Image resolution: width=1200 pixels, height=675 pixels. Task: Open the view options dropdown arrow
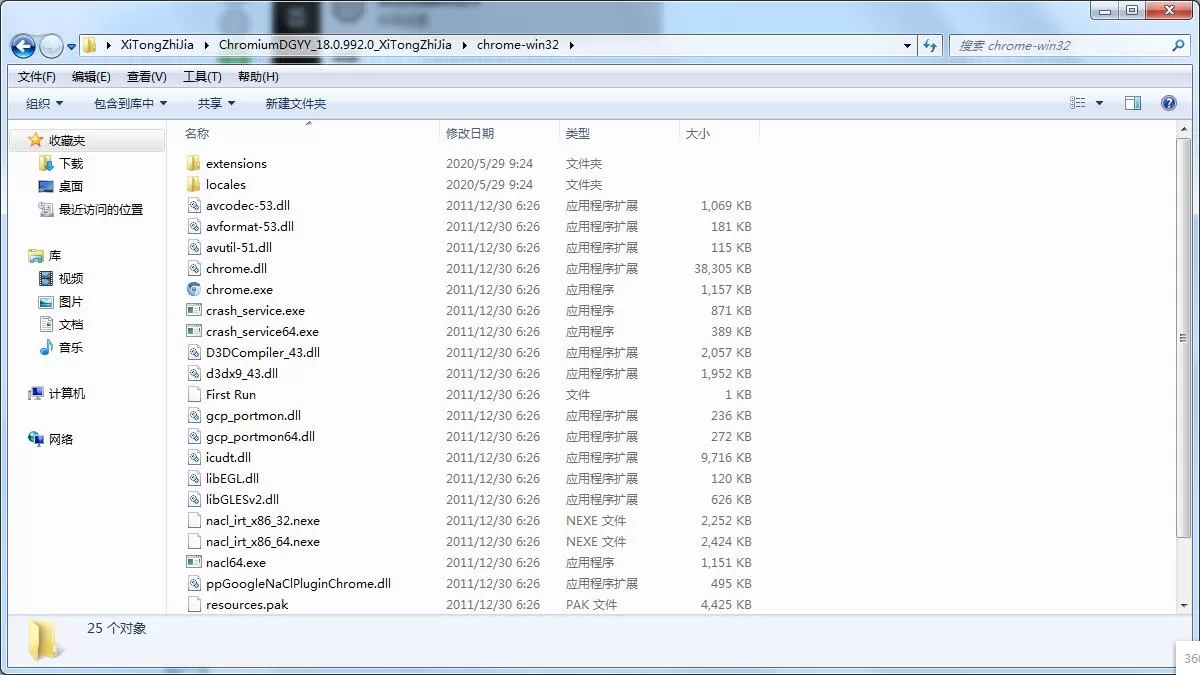click(x=1099, y=103)
